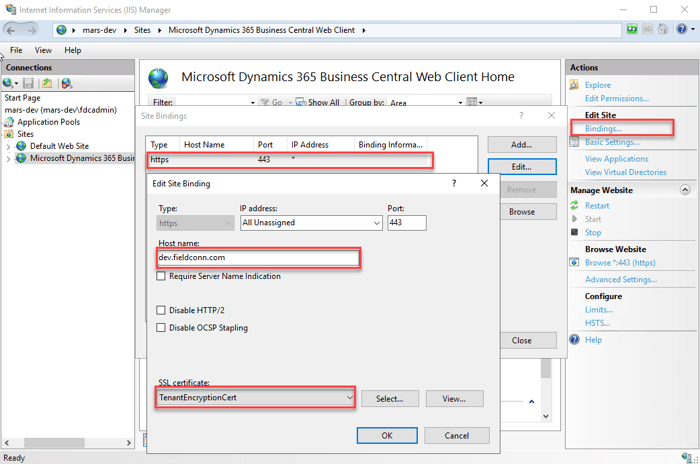700x464 pixels.
Task: Collapse the Manage Website section
Action: (x=684, y=189)
